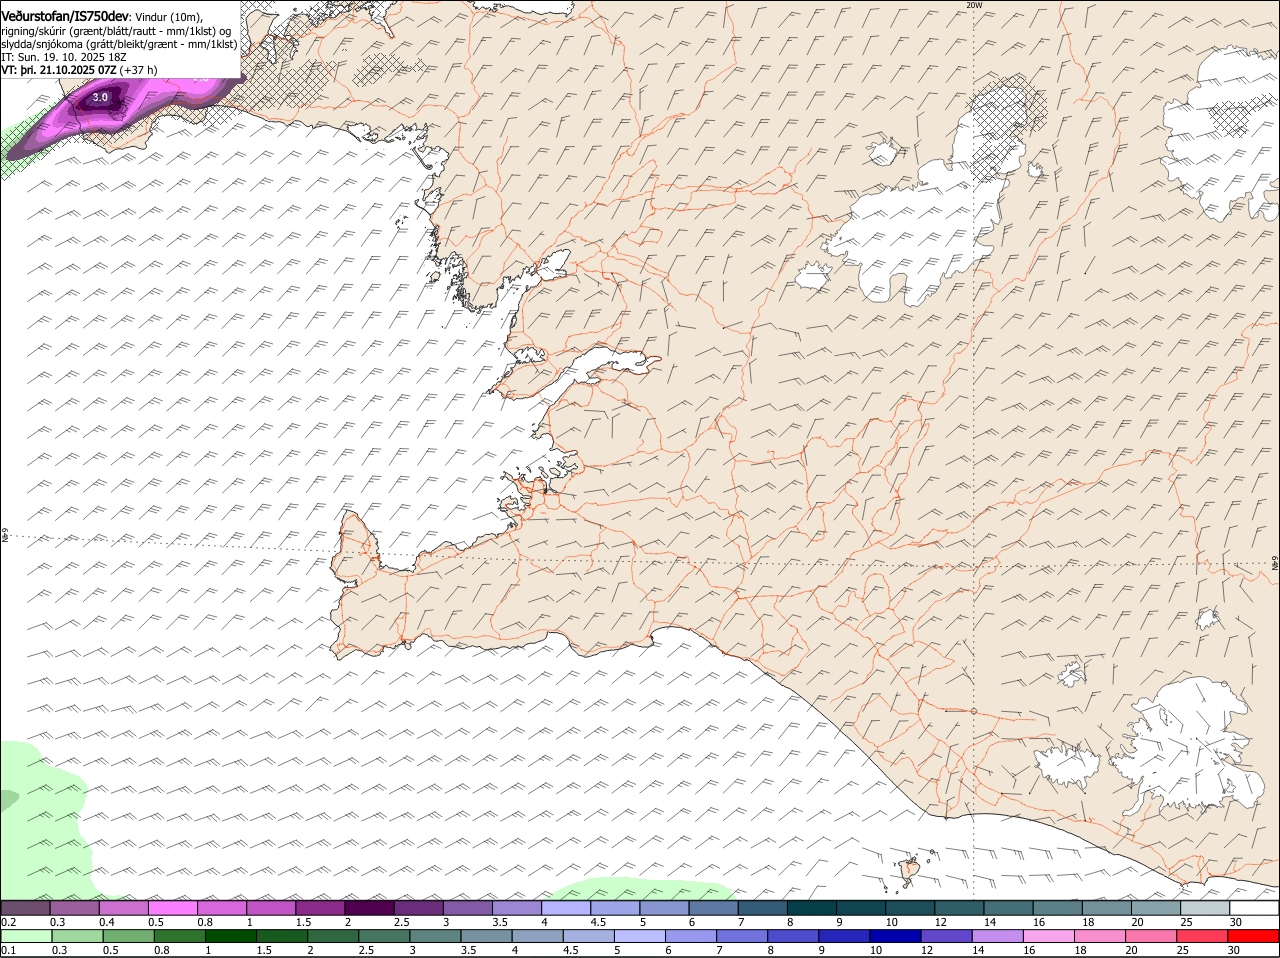Viewport: 1280px width, 958px height.
Task: Click the '30' label in the lower legend row
Action: 1233,950
